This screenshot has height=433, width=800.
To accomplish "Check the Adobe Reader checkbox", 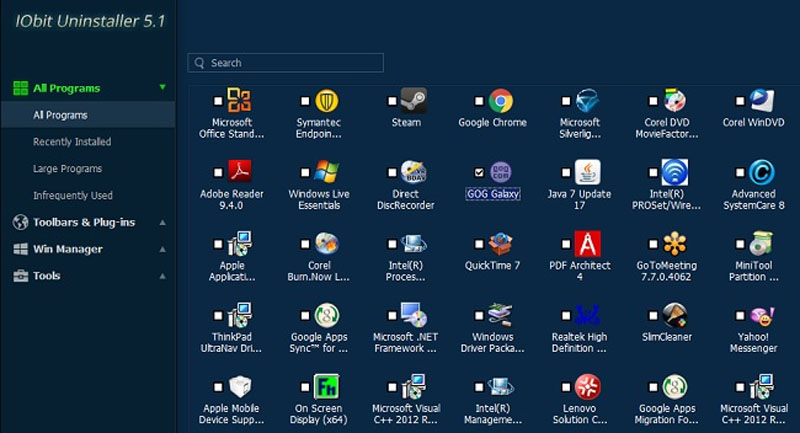I will click(218, 172).
